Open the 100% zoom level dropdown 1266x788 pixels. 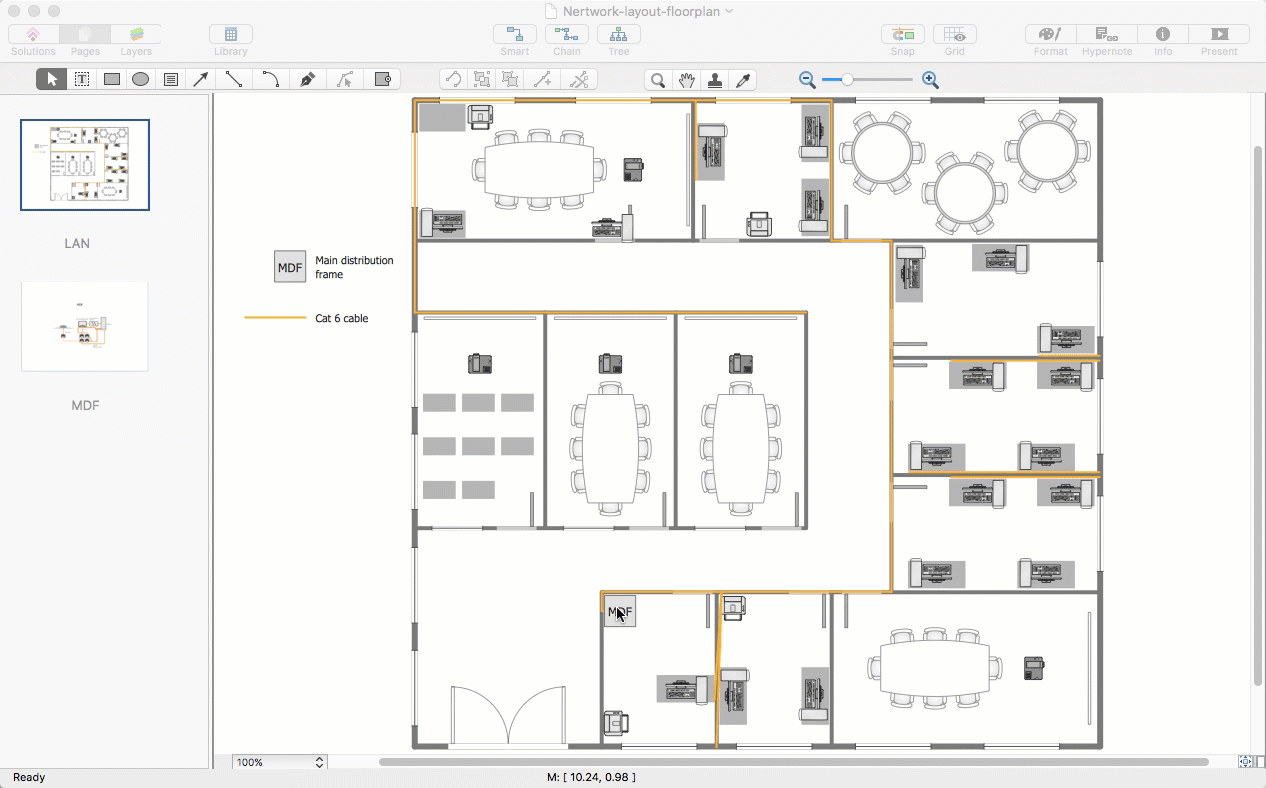pyautogui.click(x=320, y=762)
